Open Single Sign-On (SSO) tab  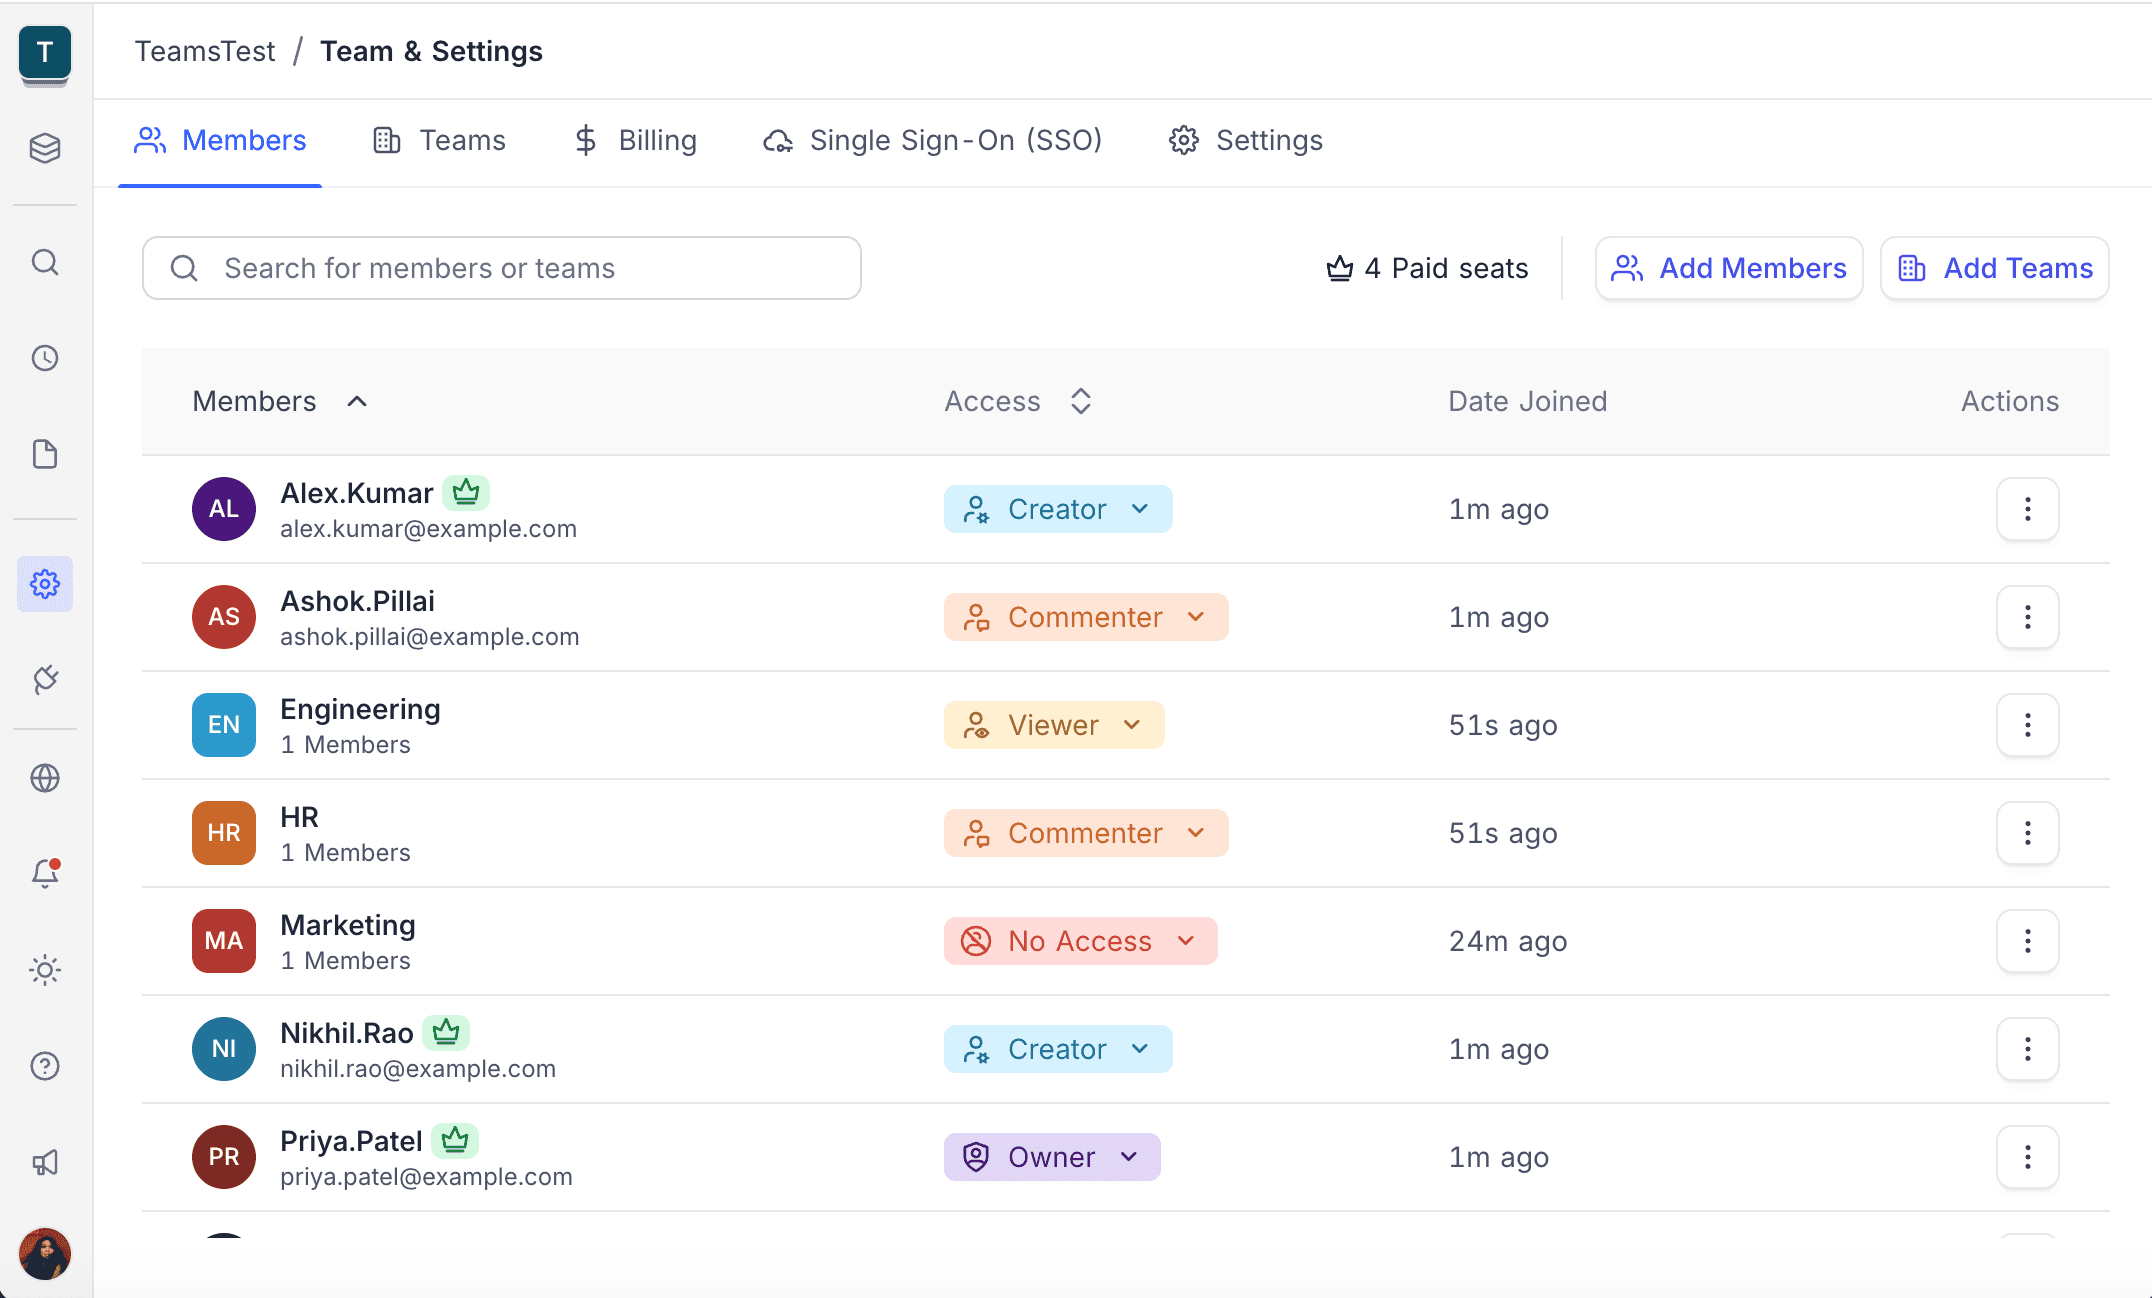(x=932, y=140)
